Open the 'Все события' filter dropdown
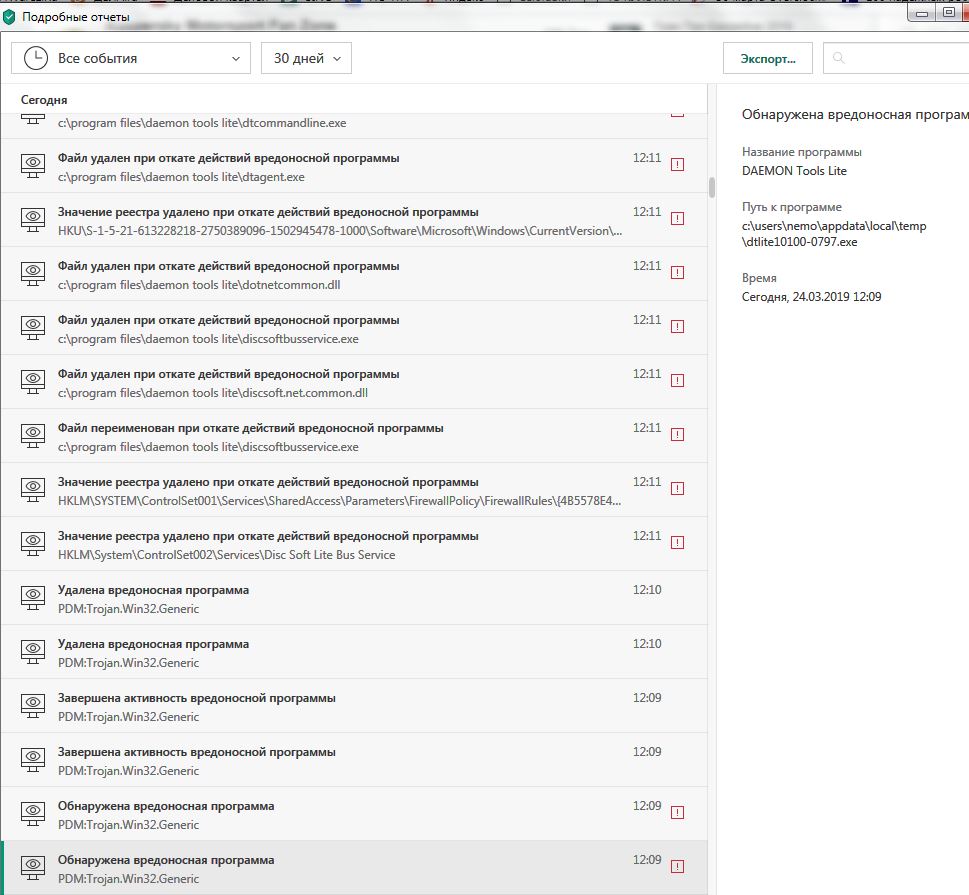The height and width of the screenshot is (895, 969). [131, 58]
